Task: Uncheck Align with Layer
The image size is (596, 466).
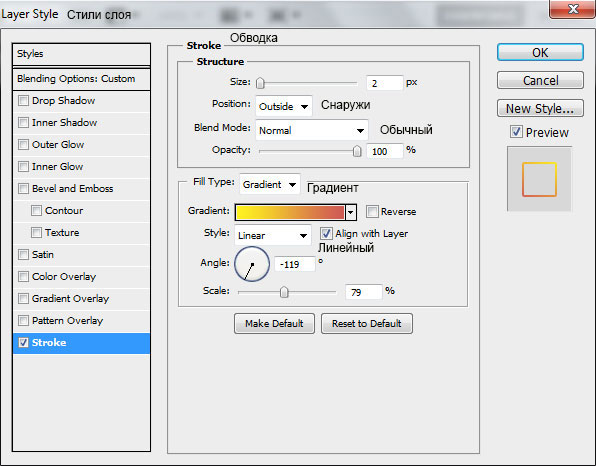Action: pos(326,234)
